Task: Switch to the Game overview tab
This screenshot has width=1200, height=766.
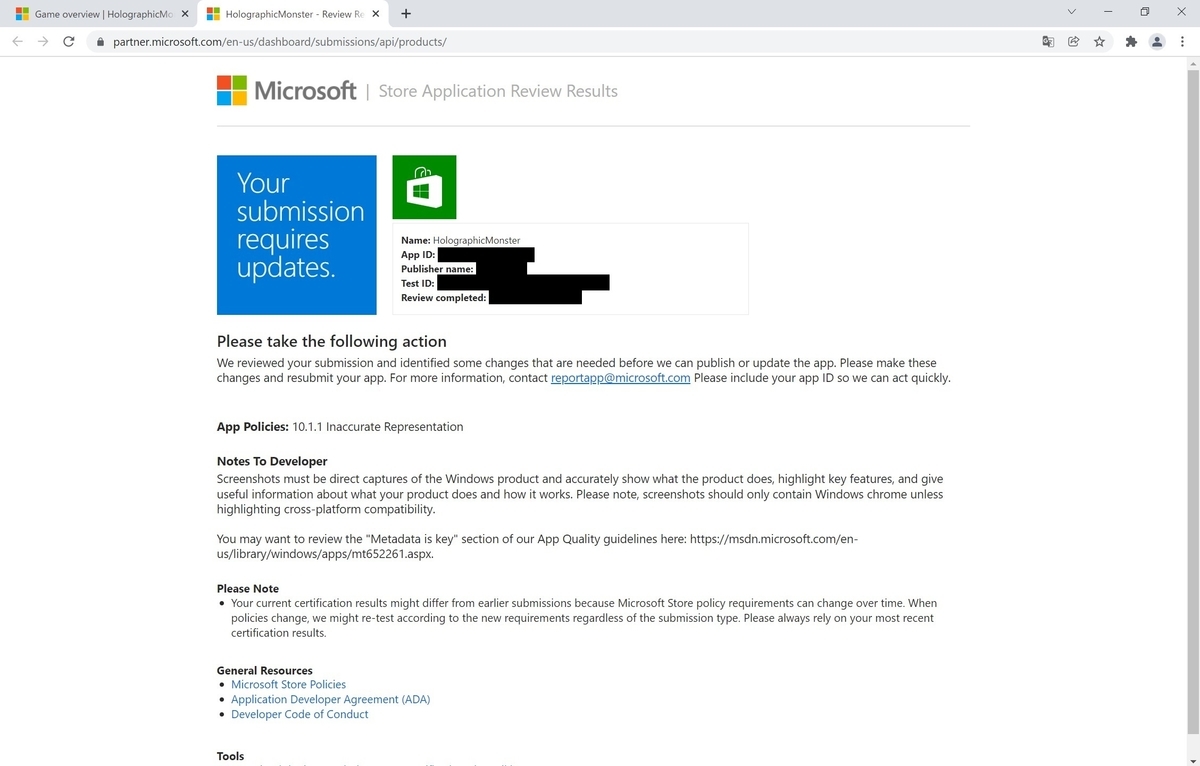Action: click(101, 14)
